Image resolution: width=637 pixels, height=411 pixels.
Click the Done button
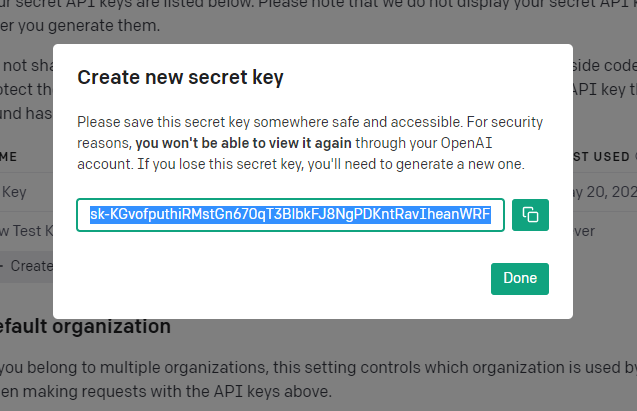520,279
